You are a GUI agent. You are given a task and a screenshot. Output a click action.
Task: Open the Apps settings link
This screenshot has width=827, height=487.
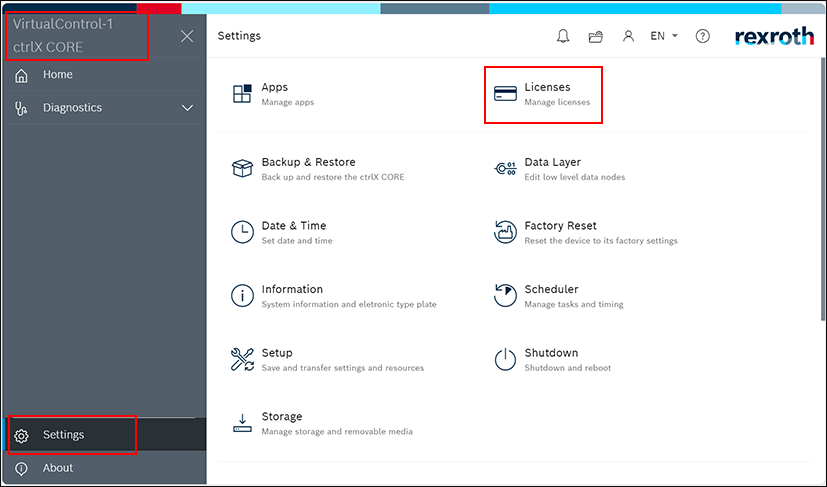(x=274, y=87)
